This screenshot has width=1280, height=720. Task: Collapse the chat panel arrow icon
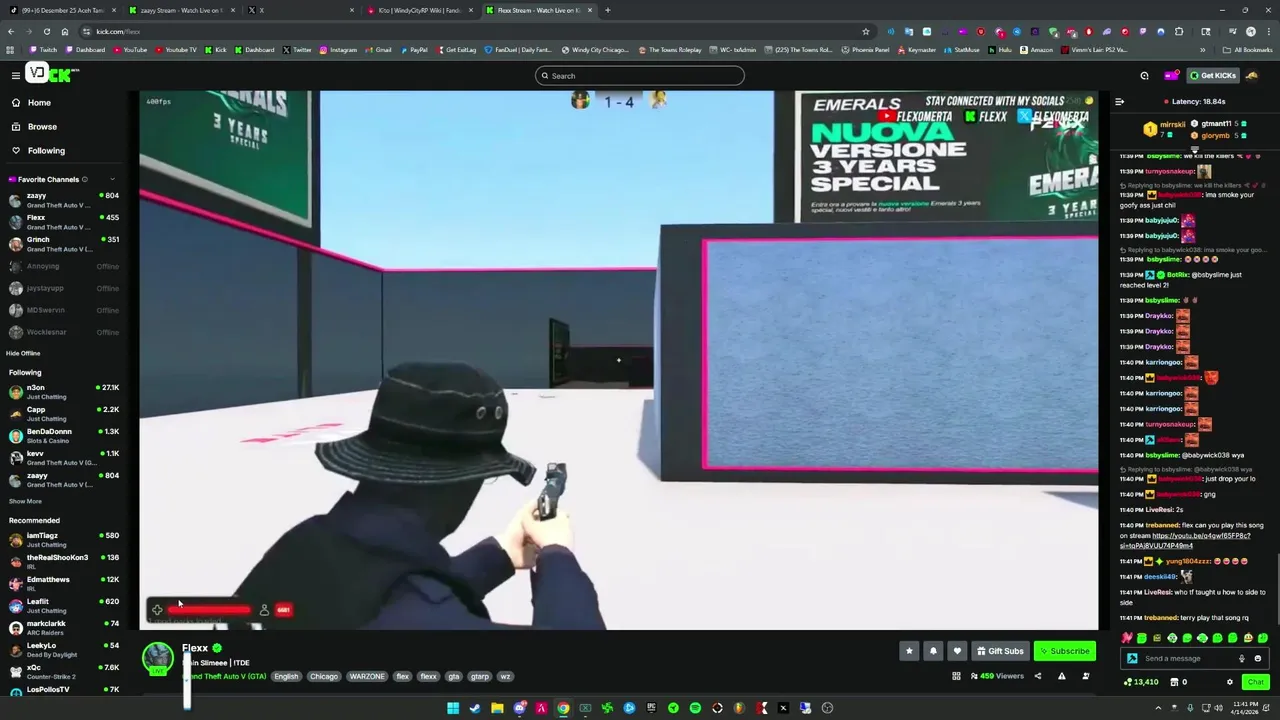pos(1119,101)
